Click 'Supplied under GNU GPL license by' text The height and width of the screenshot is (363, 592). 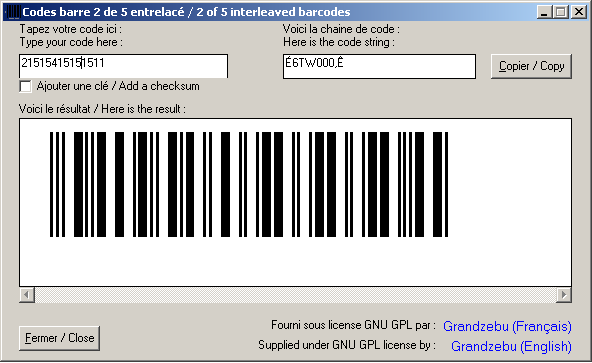[347, 345]
